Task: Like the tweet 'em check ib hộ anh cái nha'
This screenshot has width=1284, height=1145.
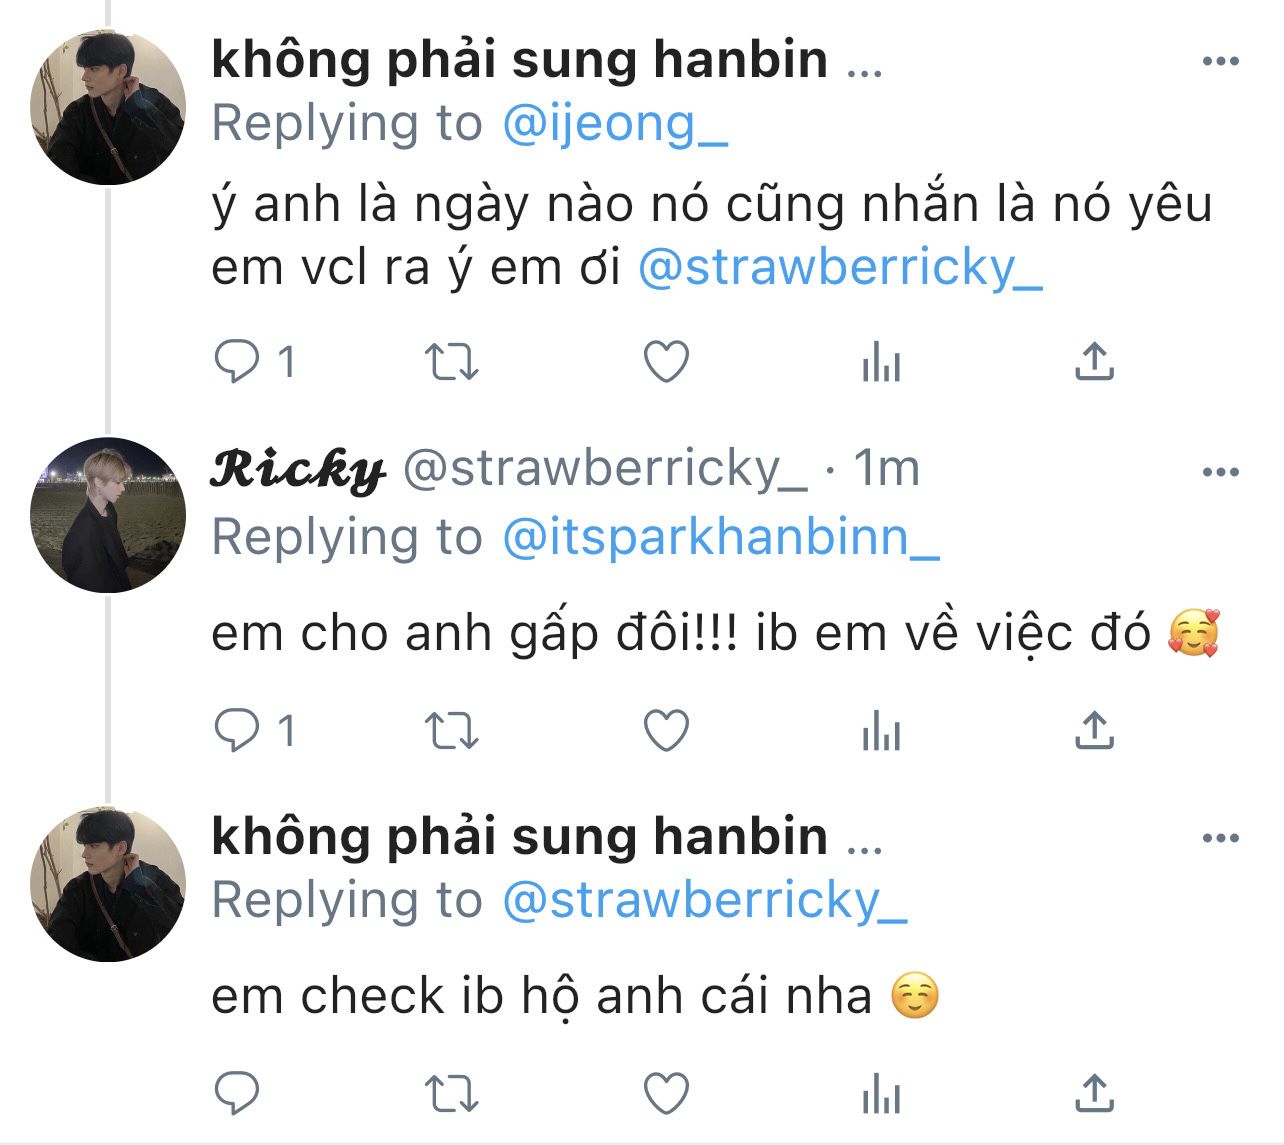Action: pyautogui.click(x=666, y=1094)
